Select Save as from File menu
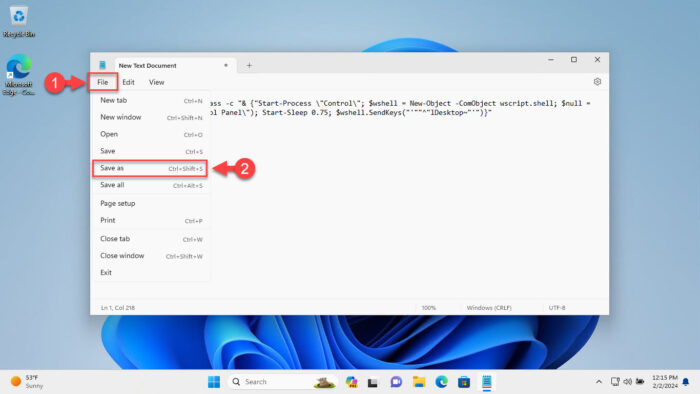The width and height of the screenshot is (700, 394). [x=150, y=168]
